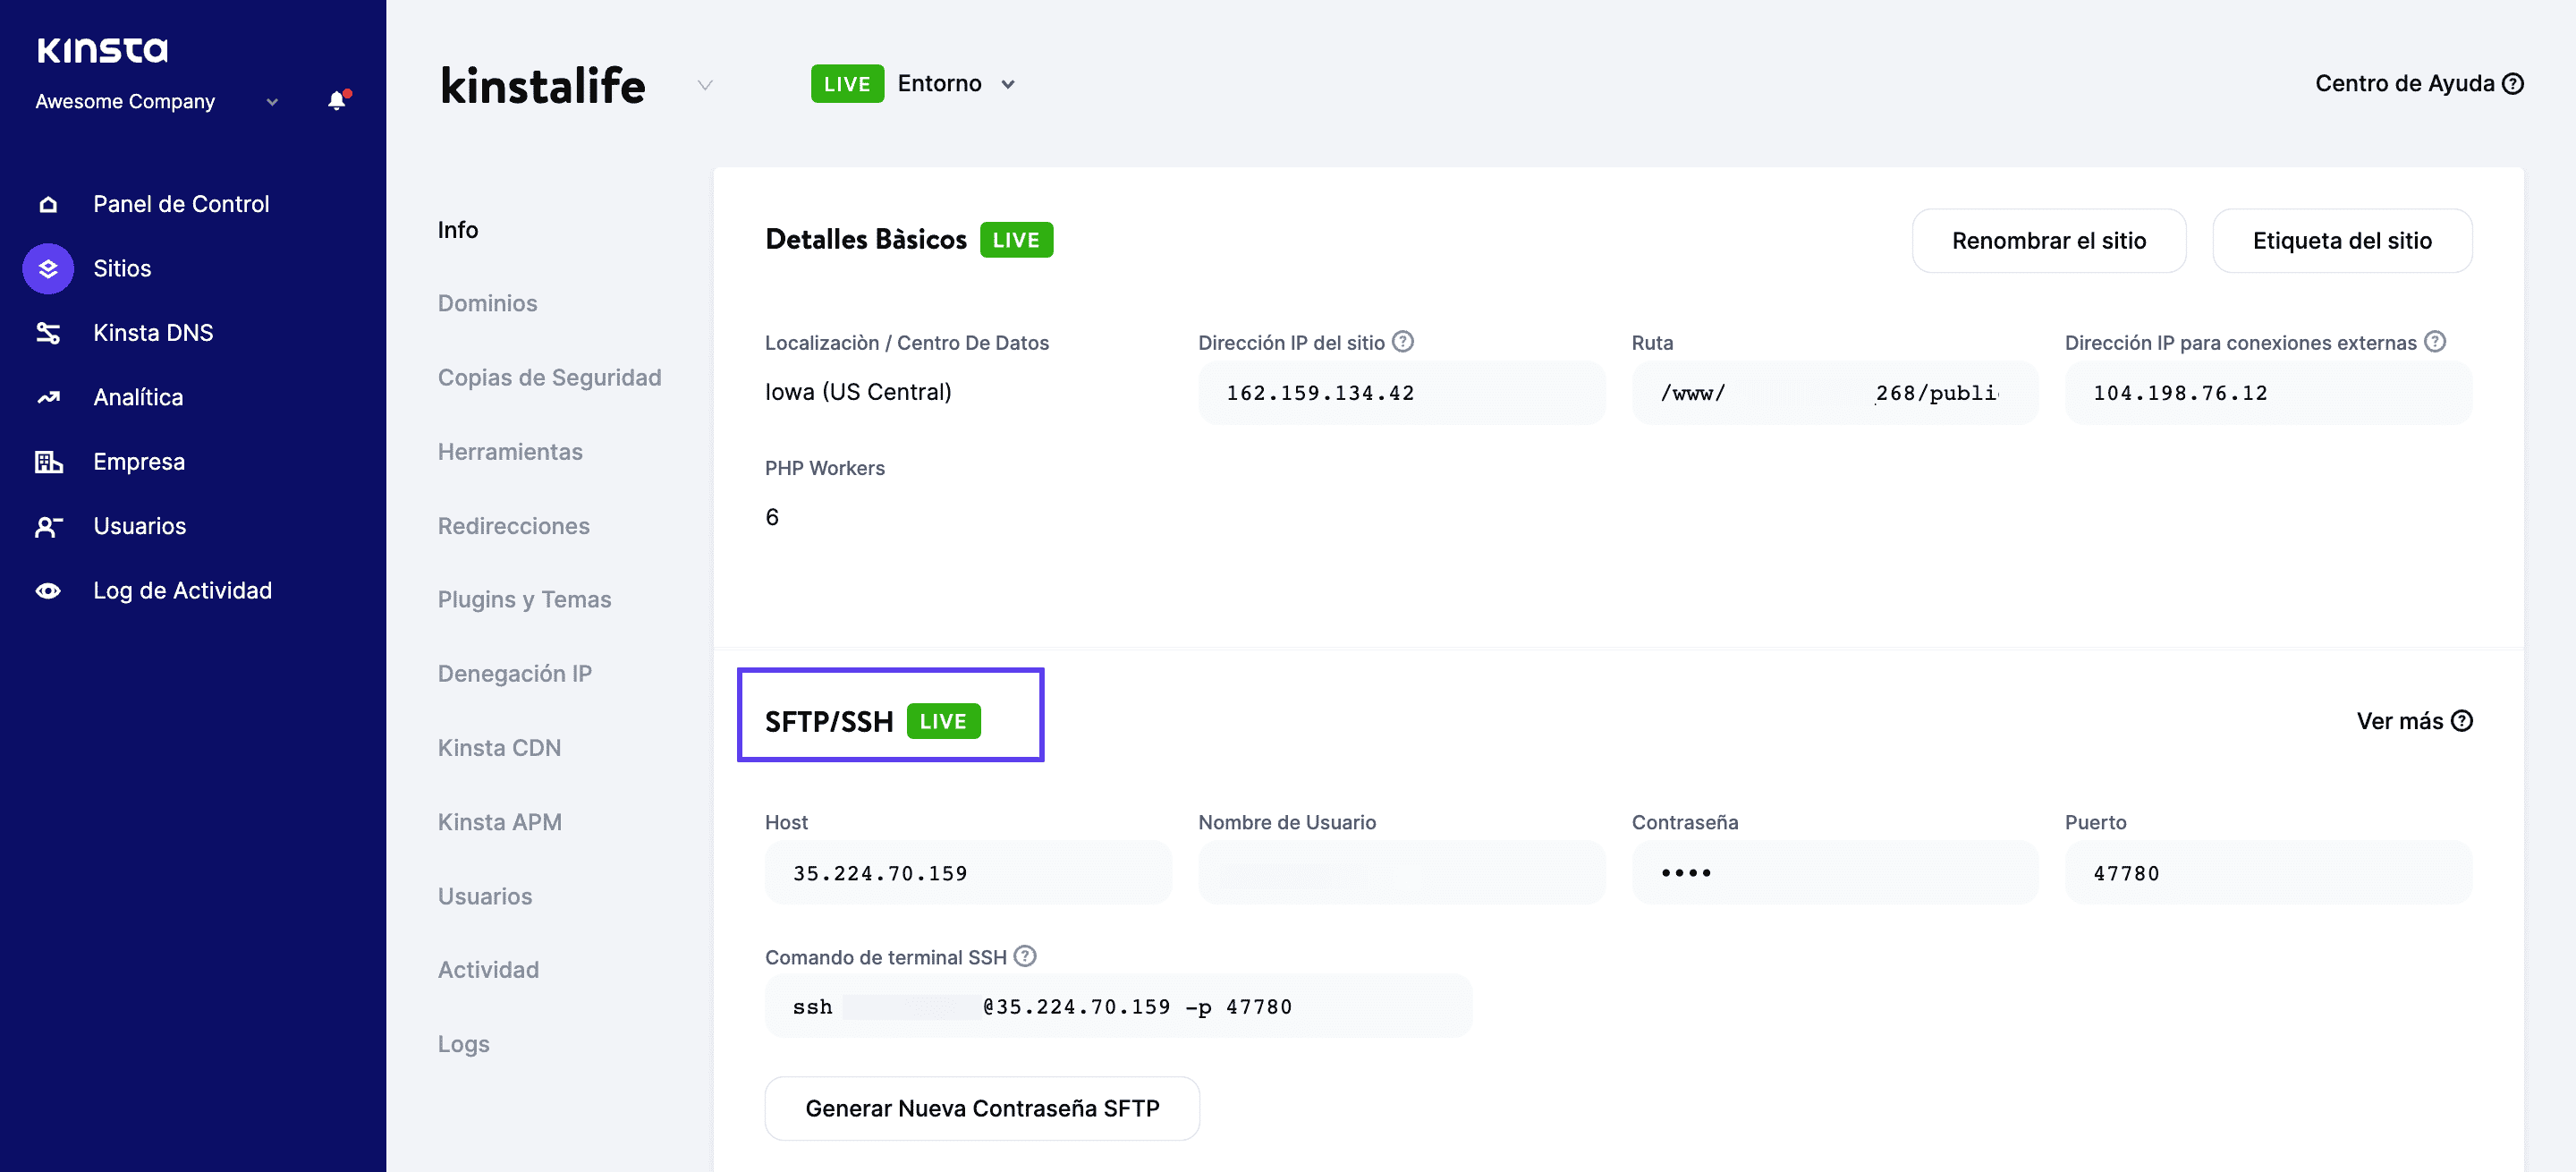Viewport: 2576px width, 1172px height.
Task: Switch to Copias de Seguridad tab
Action: click(549, 378)
